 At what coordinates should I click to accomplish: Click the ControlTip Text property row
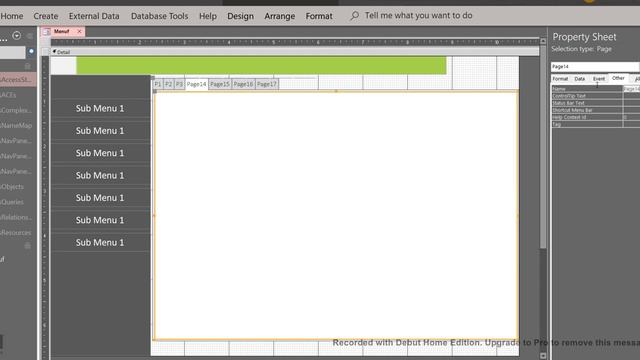[x=596, y=96]
